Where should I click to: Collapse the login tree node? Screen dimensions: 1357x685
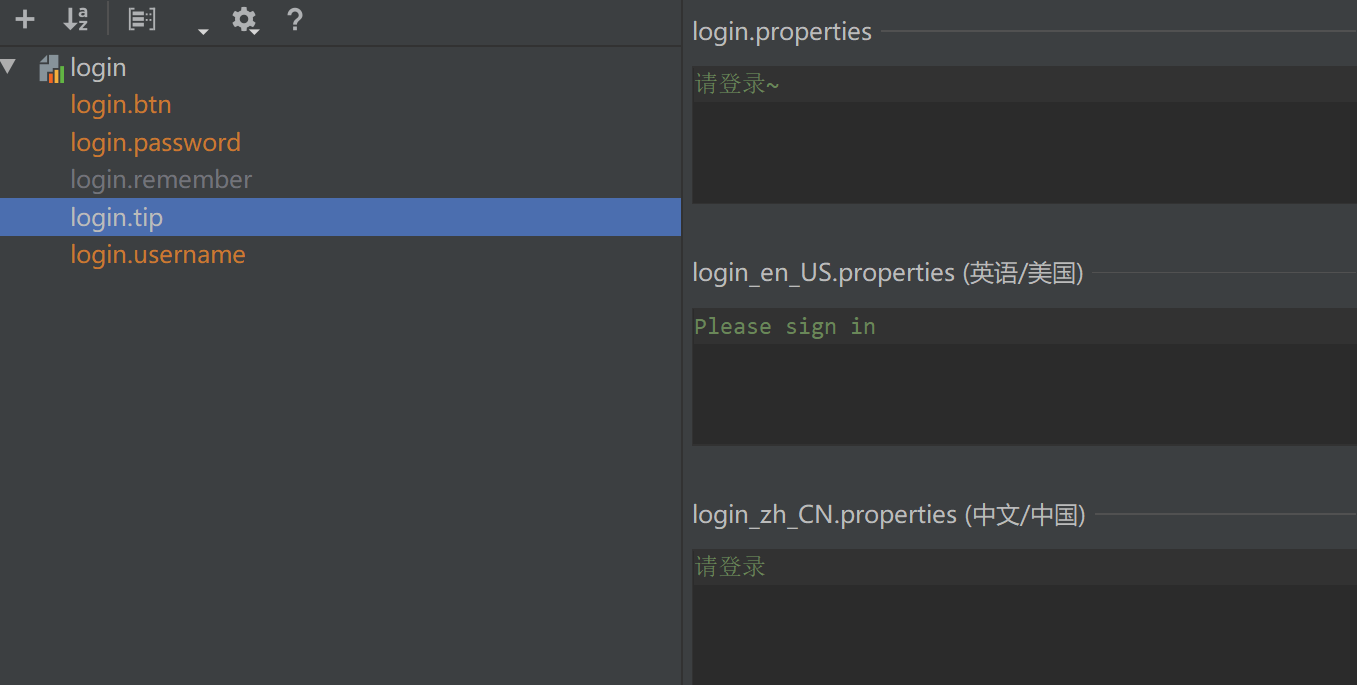tap(9, 67)
